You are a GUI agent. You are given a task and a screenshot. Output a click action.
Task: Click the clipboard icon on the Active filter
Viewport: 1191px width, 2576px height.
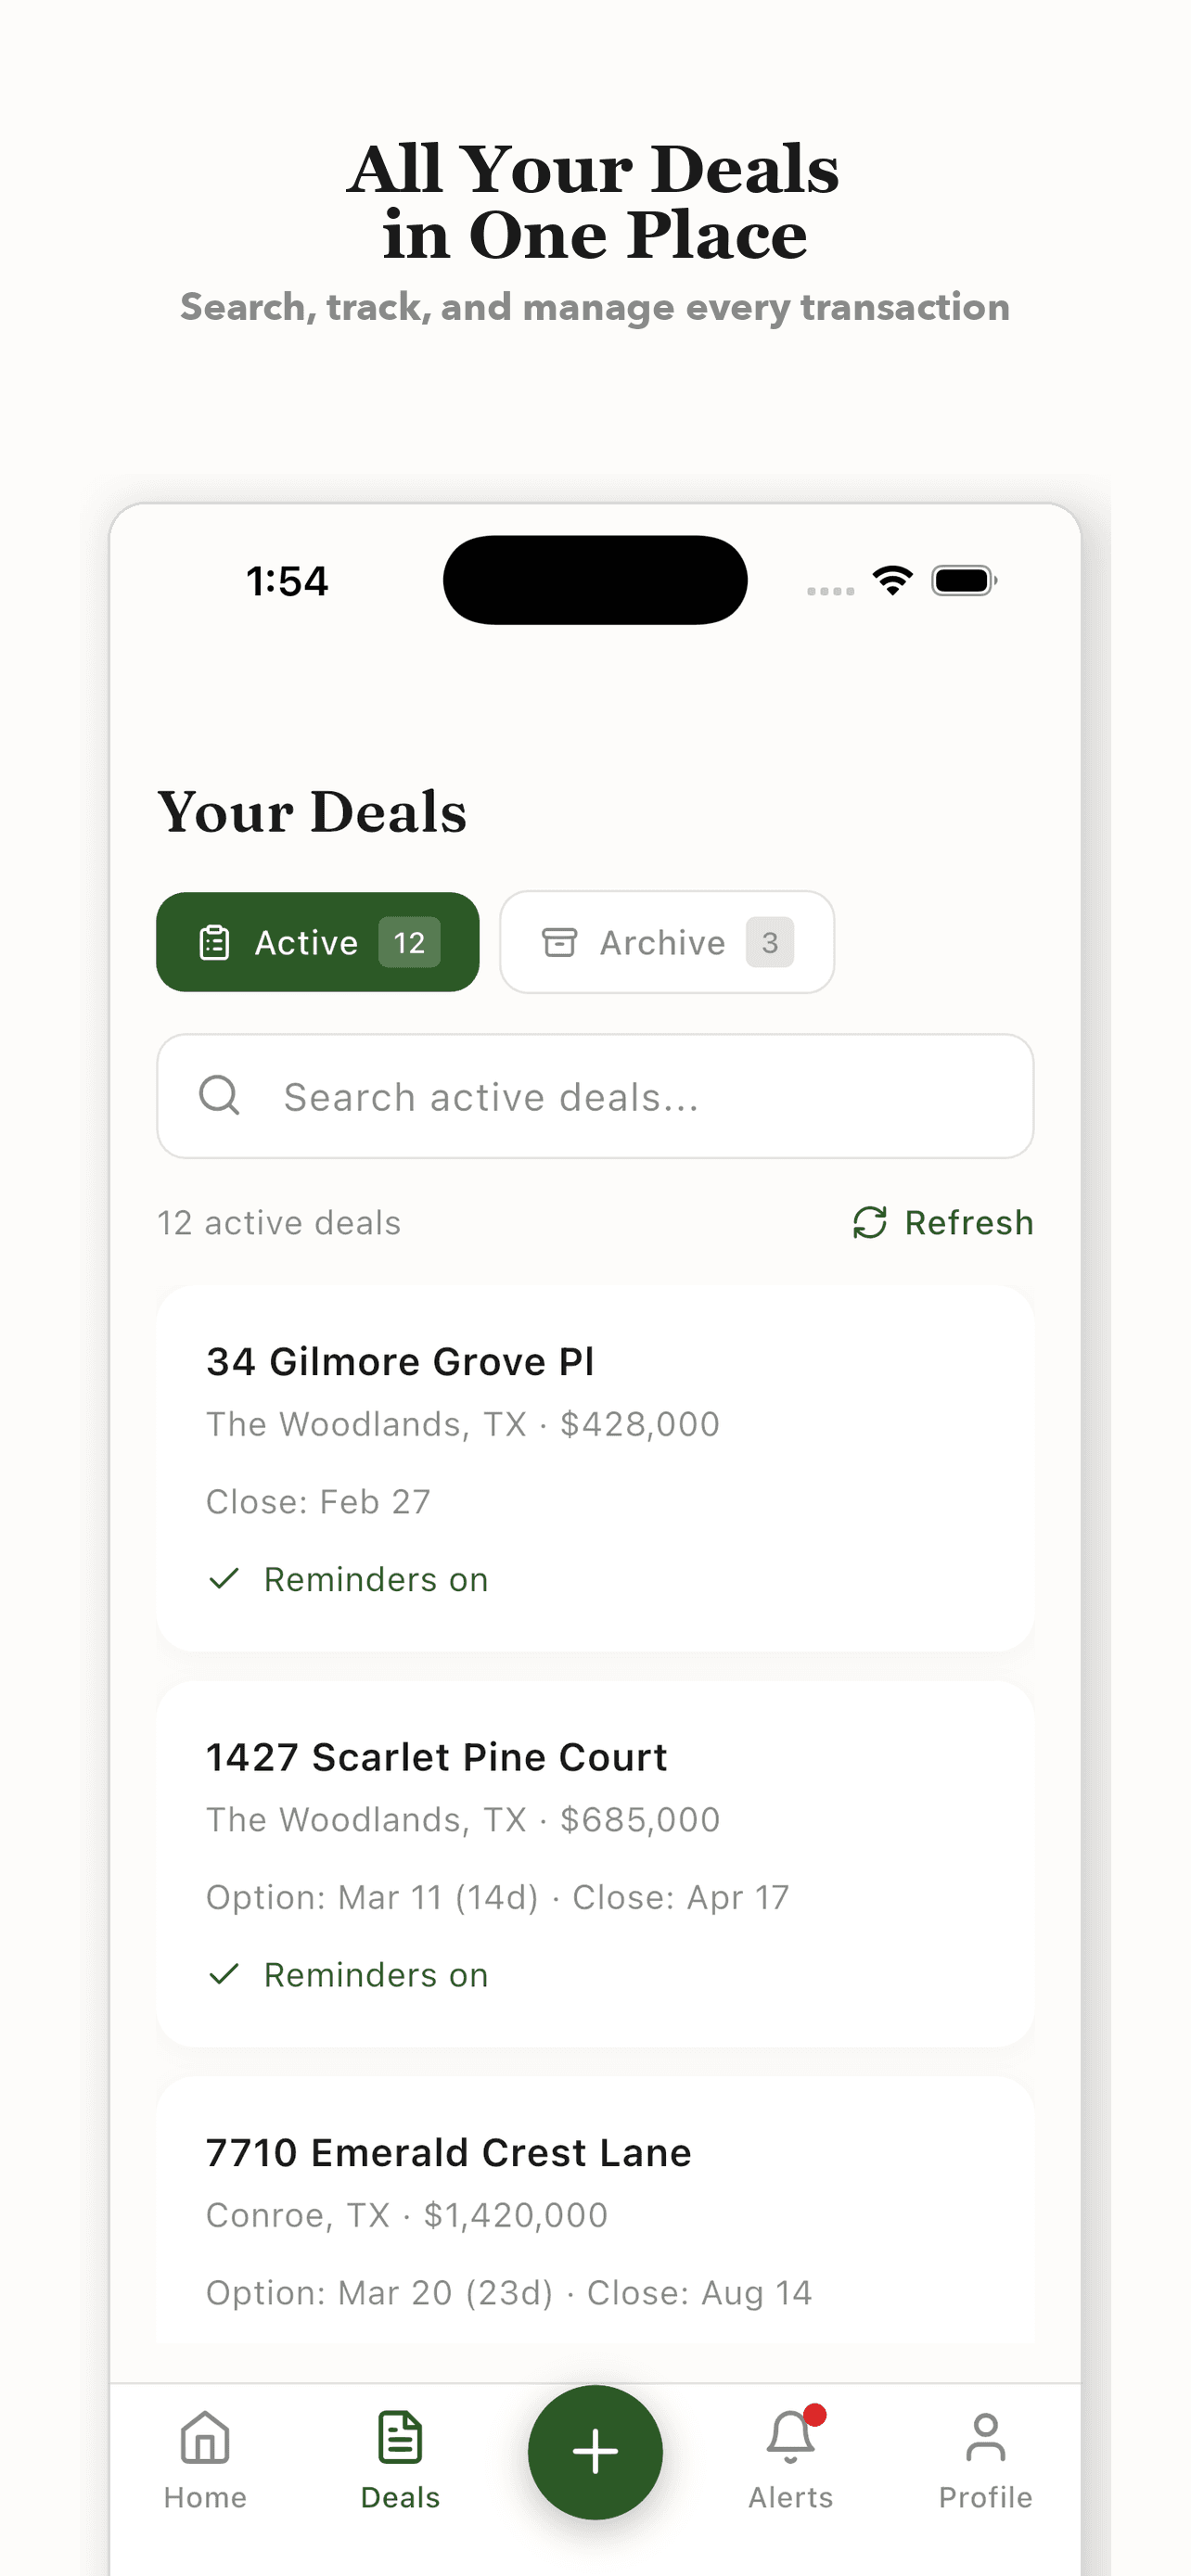pos(215,941)
